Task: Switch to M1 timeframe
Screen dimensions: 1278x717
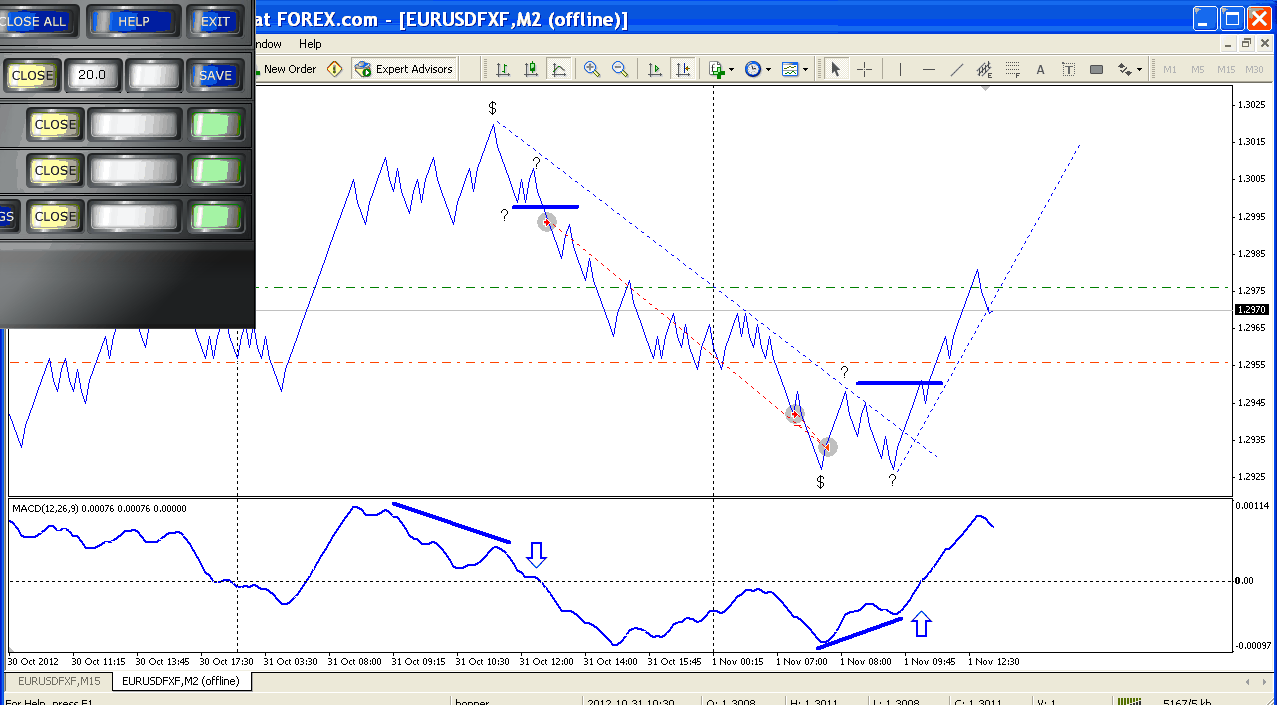Action: 1169,69
